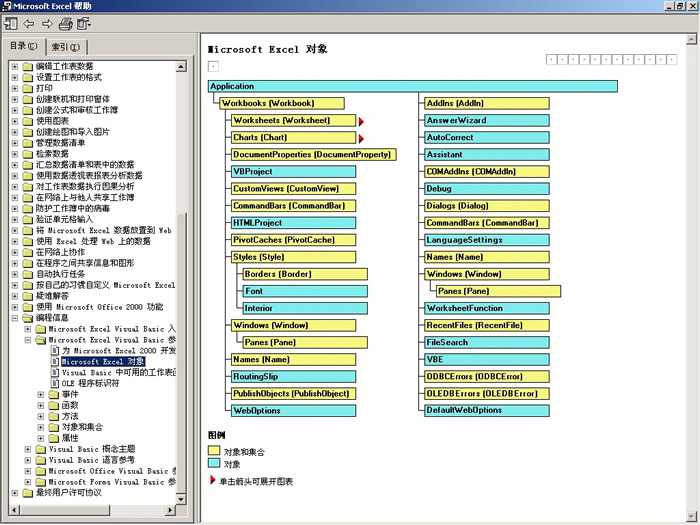
Task: Open the Options toolbar icon menu
Action: click(x=83, y=23)
